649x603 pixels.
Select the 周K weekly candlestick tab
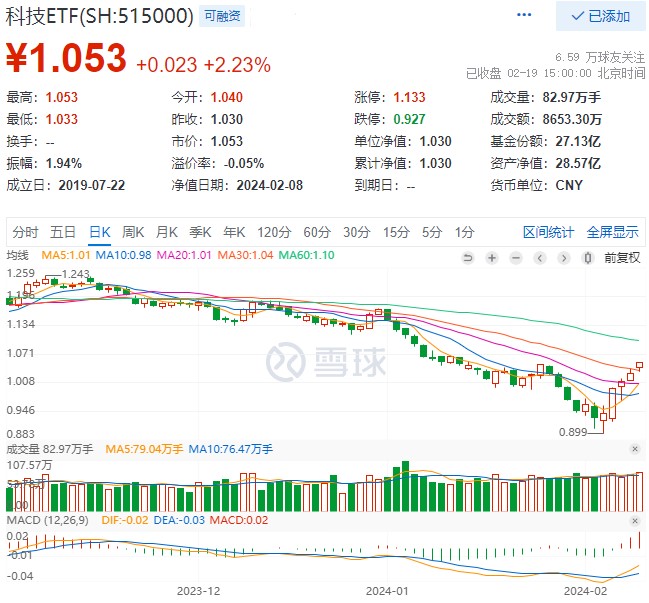tap(133, 232)
